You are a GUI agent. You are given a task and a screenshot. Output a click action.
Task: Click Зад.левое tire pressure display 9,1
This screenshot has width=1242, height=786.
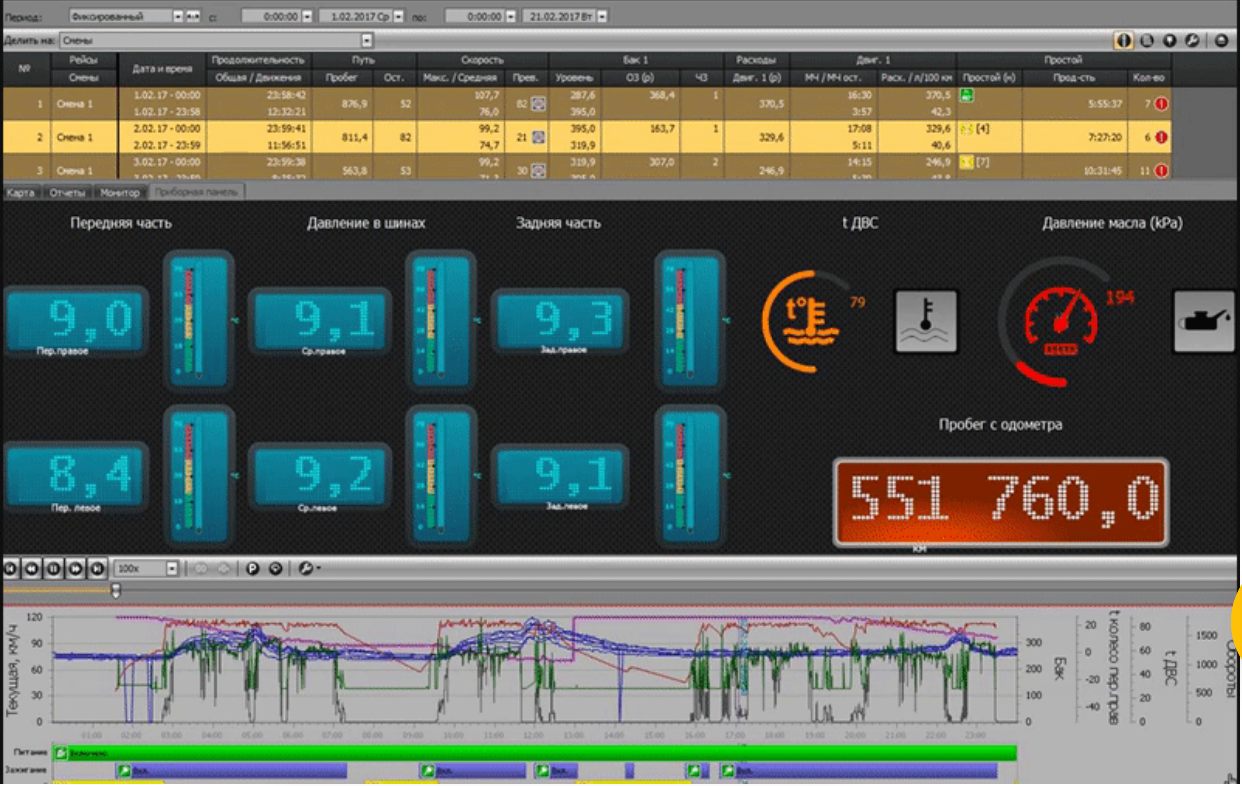(x=560, y=476)
